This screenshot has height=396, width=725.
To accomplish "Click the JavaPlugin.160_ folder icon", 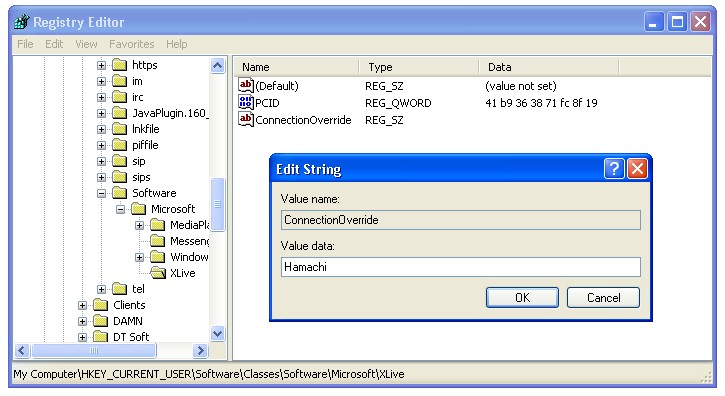I will coord(120,113).
